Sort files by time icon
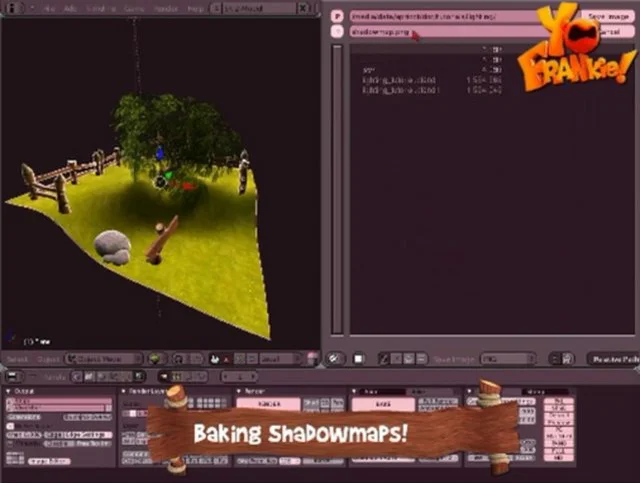This screenshot has width=640, height=483. (409, 359)
